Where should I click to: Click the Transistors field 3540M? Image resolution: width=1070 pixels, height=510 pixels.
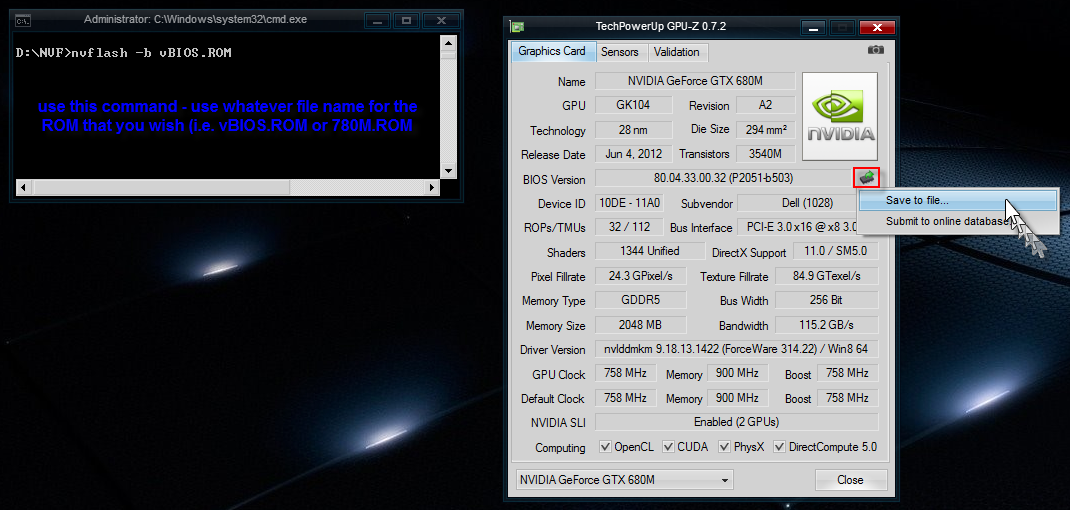point(766,154)
